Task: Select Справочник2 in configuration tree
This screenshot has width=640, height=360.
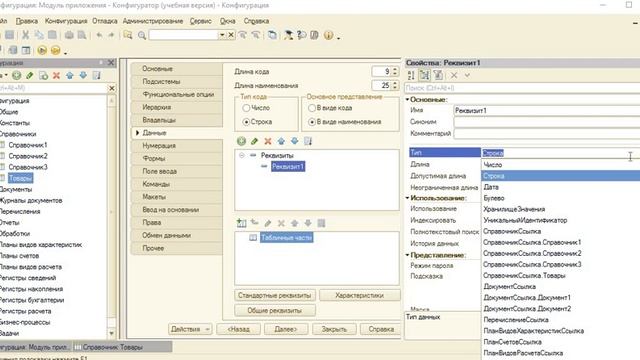Action: pos(28,156)
